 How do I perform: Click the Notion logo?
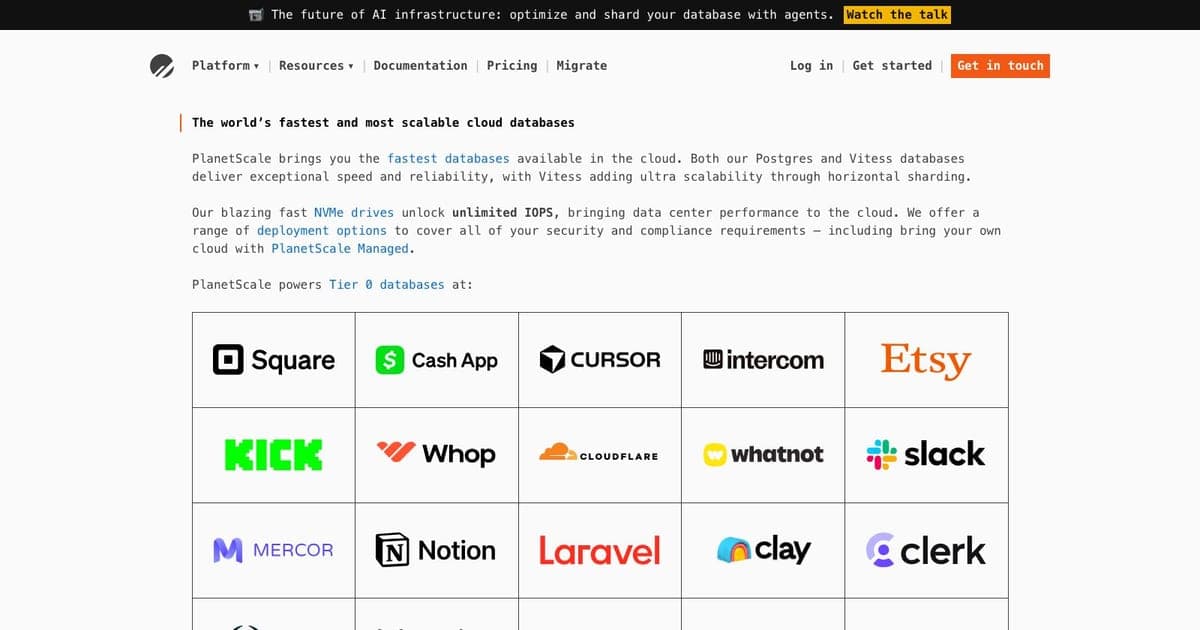point(436,550)
